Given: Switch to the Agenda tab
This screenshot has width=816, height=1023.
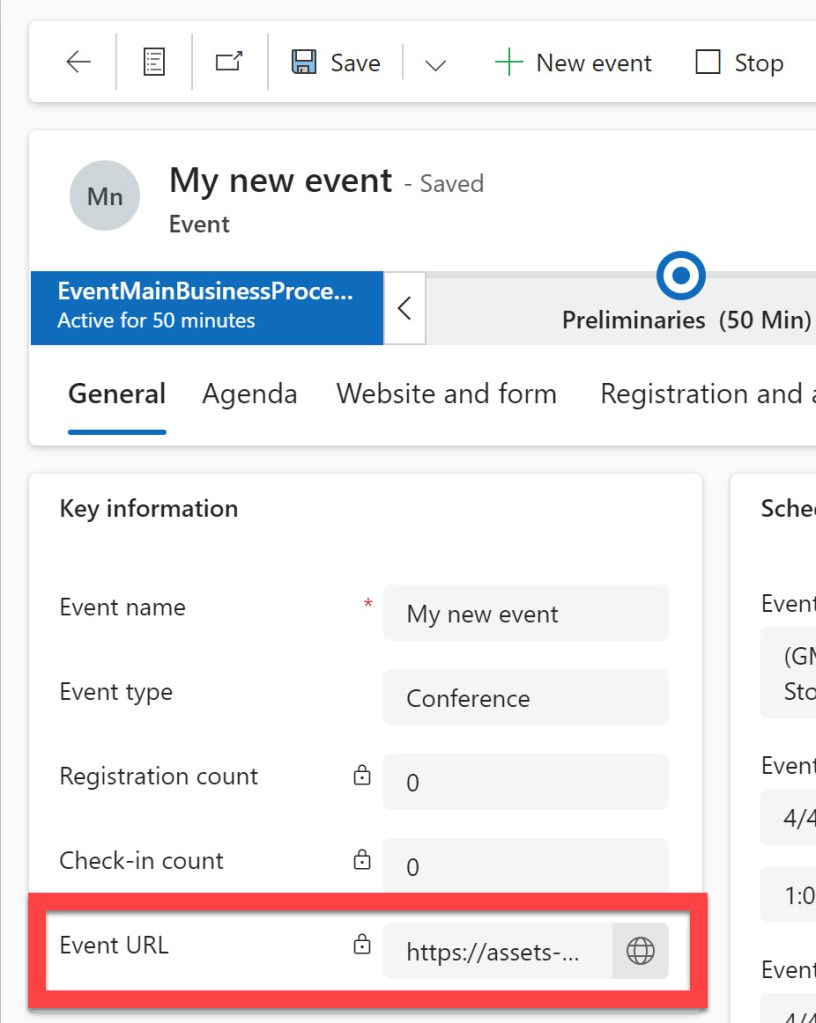Looking at the screenshot, I should 249,394.
